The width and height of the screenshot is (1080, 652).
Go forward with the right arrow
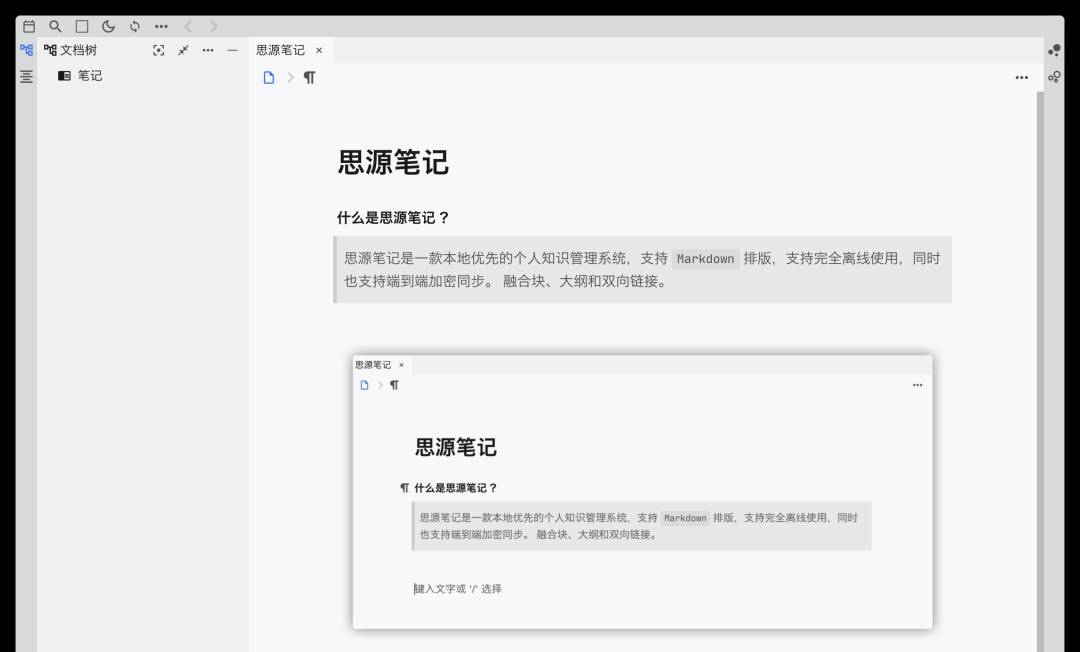(214, 26)
